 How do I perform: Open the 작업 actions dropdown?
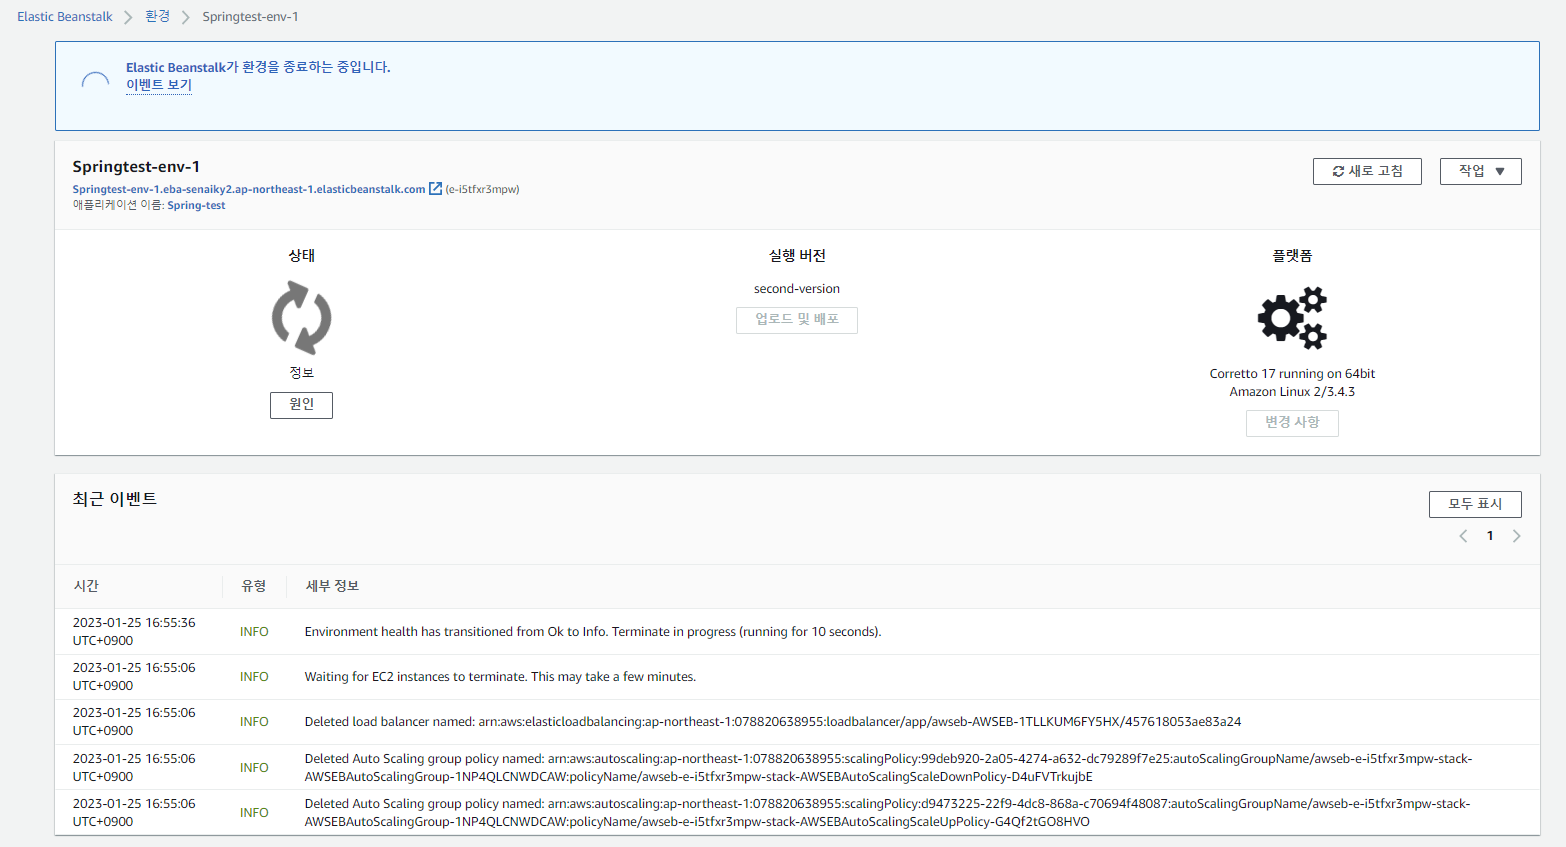coord(1480,171)
